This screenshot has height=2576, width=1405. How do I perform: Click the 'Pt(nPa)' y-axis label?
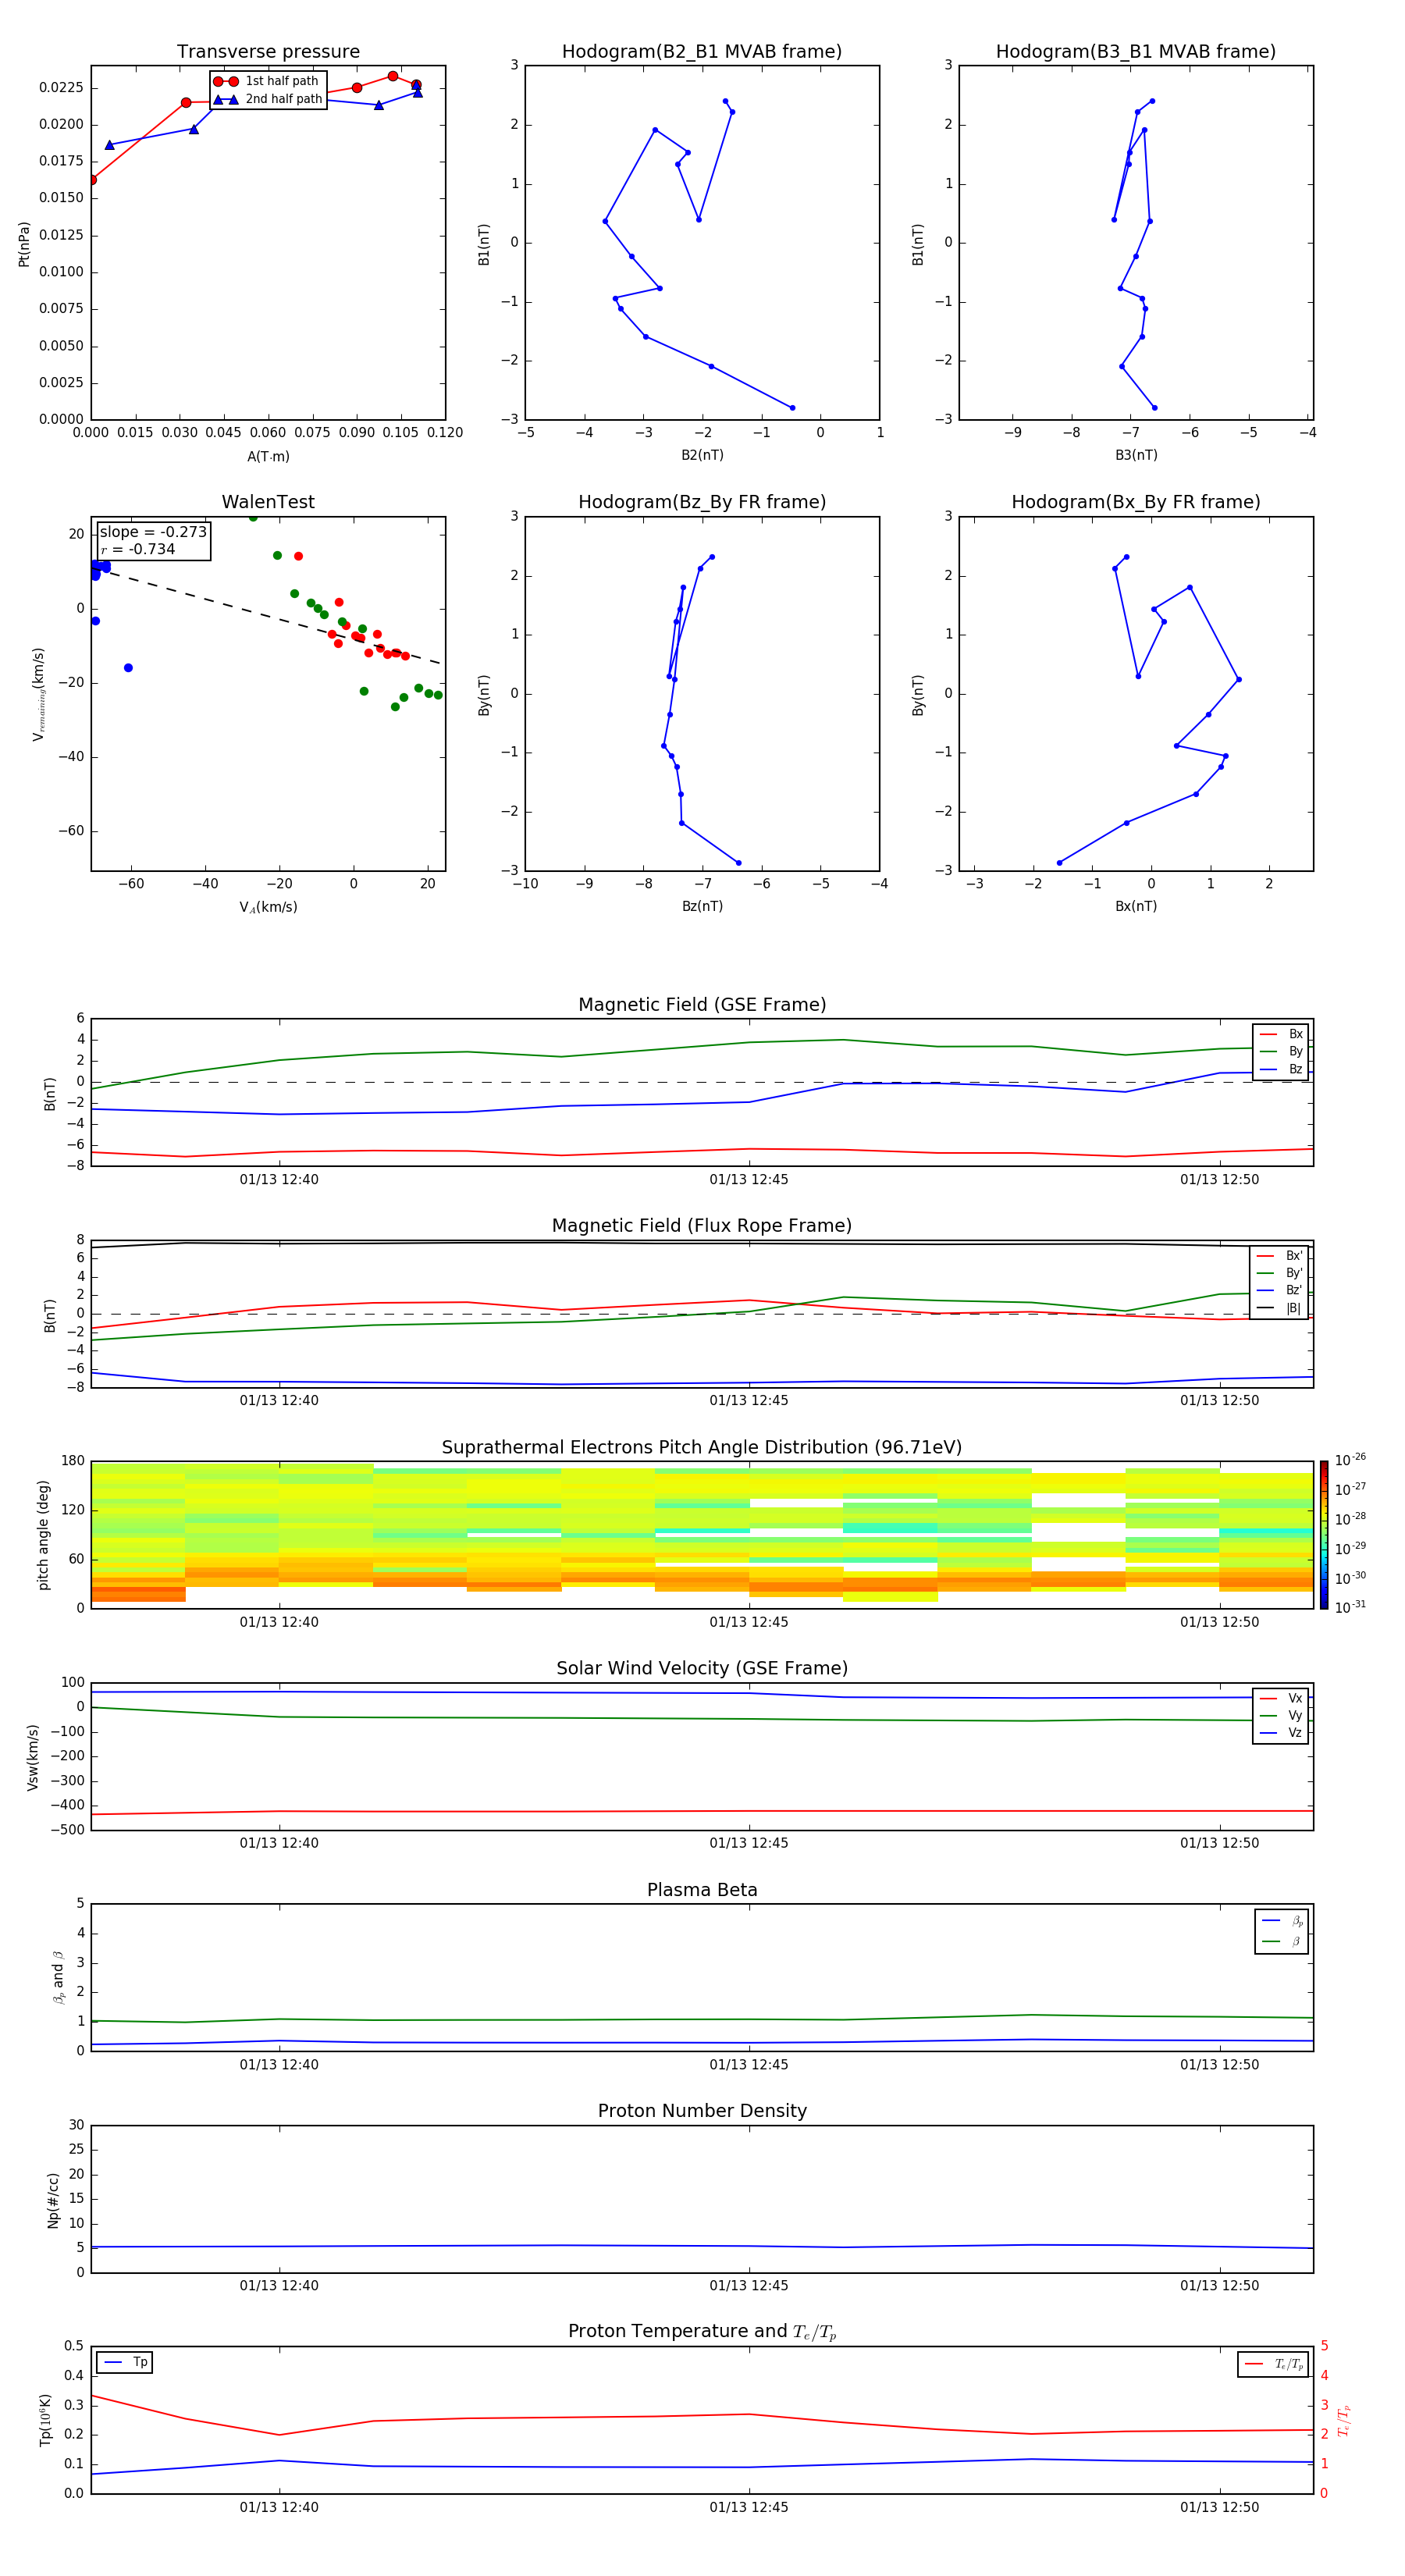[24, 243]
